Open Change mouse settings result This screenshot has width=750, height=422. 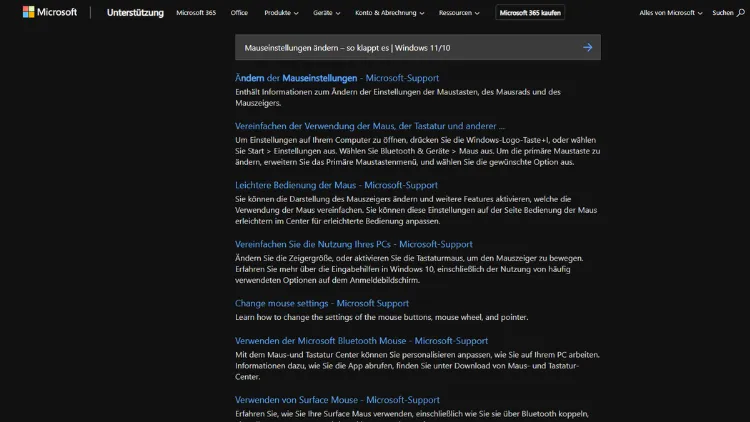pyautogui.click(x=322, y=303)
